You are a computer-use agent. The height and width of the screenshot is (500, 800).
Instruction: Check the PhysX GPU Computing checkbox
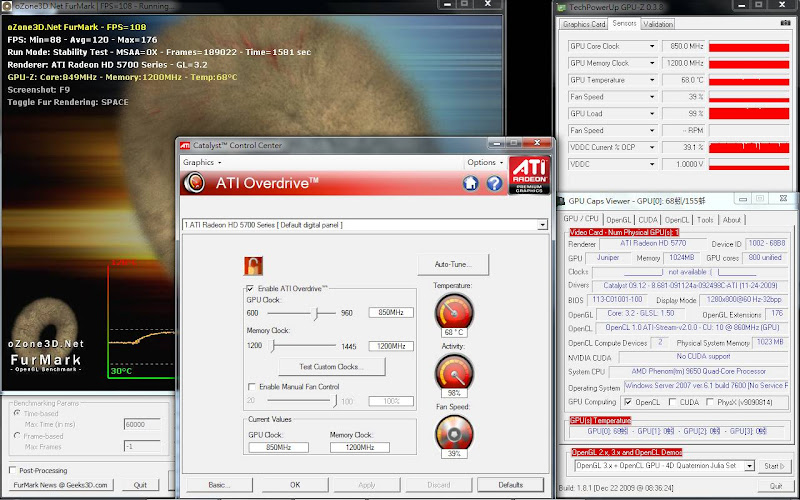710,402
